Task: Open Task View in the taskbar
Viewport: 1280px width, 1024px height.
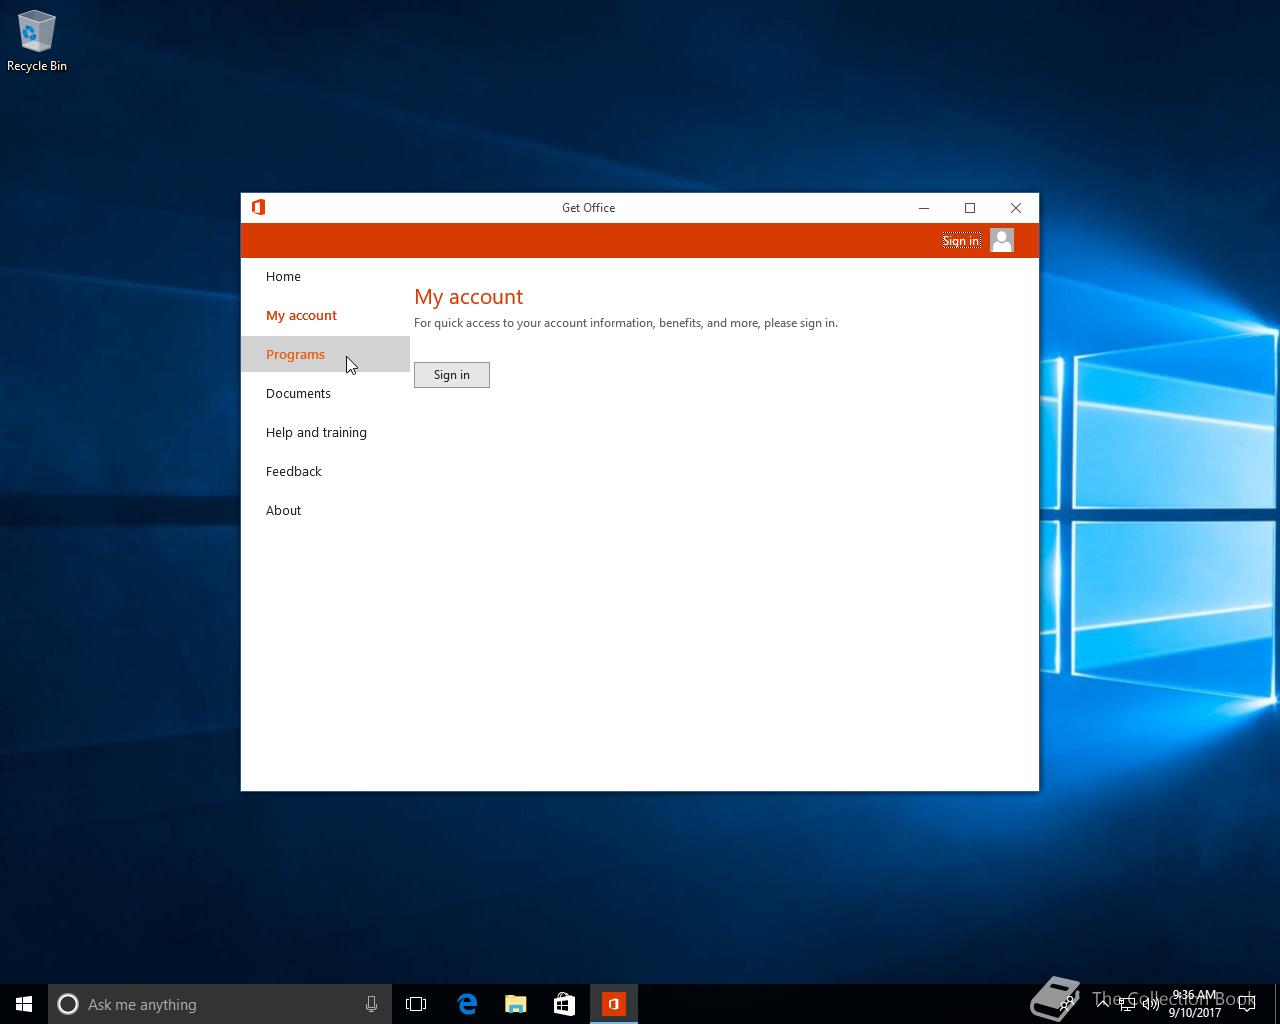Action: click(416, 1004)
